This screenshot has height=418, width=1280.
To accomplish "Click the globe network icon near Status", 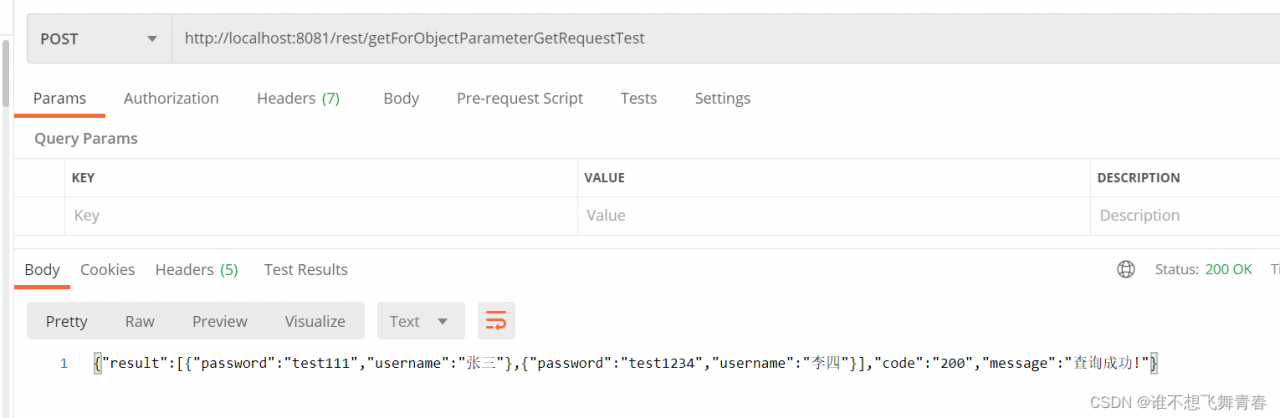I will (1126, 269).
